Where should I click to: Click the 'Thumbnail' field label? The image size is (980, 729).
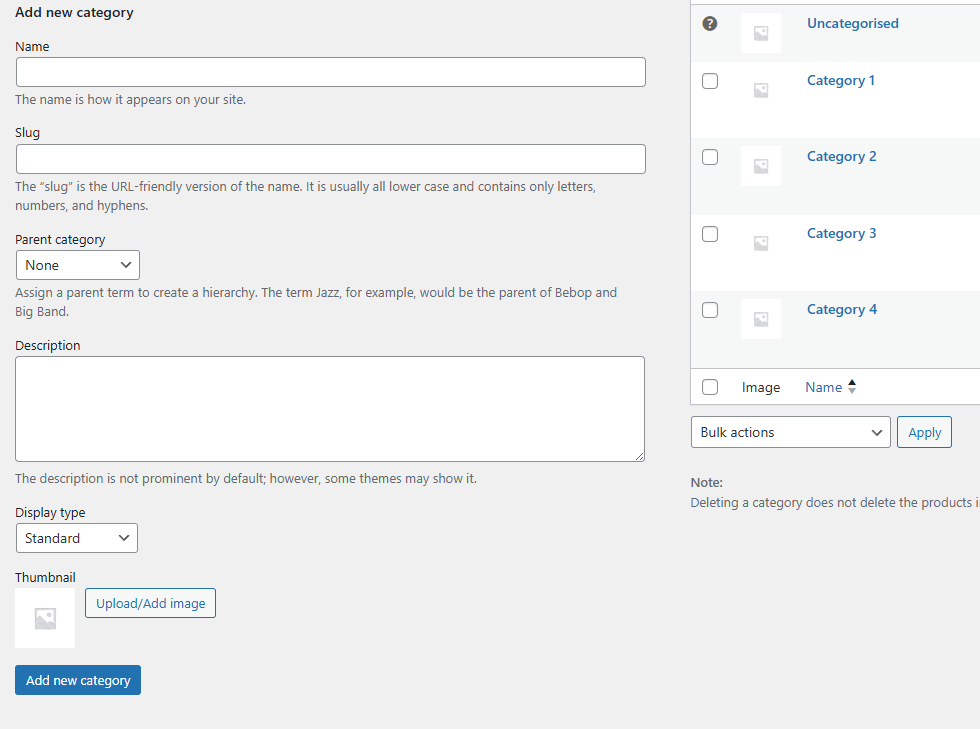coord(45,577)
